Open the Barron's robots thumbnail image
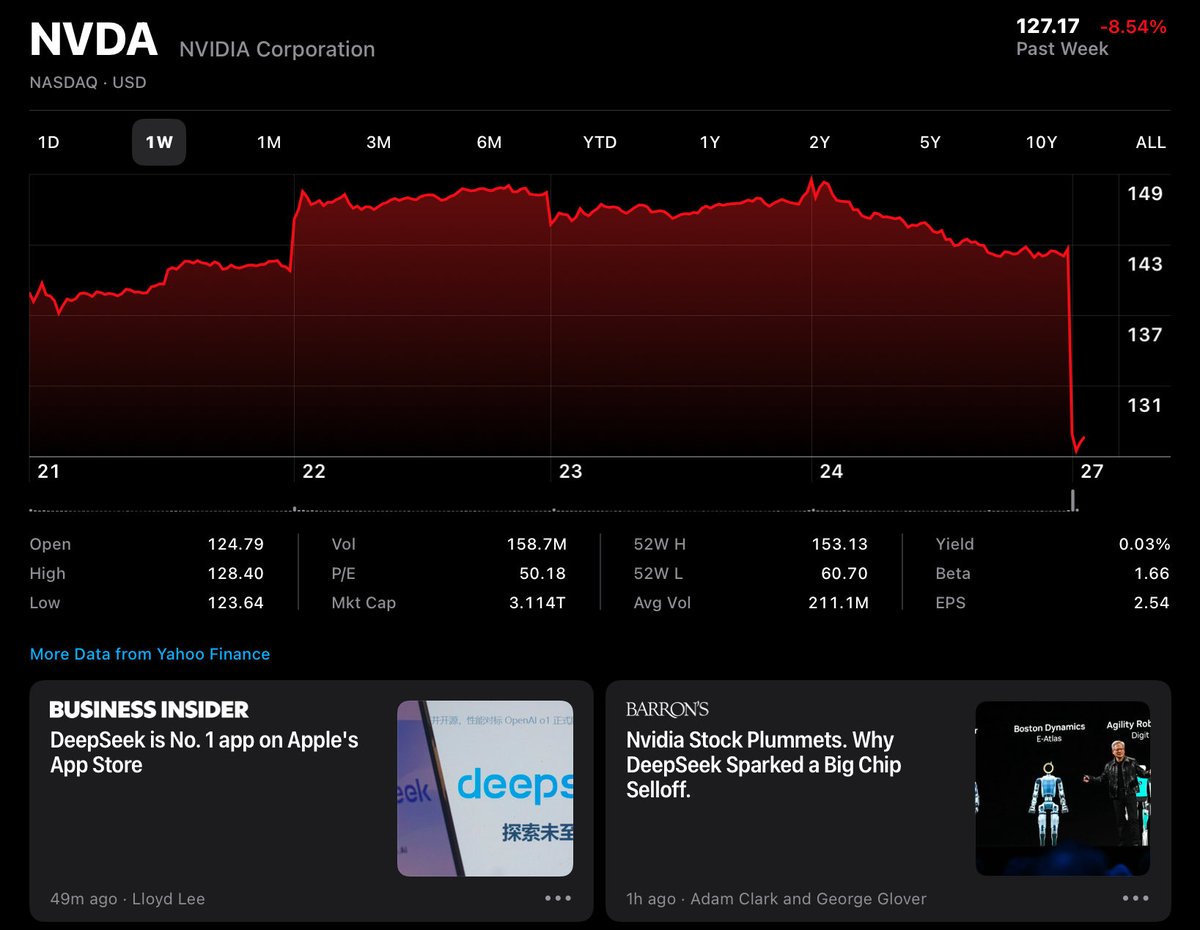This screenshot has height=930, width=1200. pos(1062,788)
